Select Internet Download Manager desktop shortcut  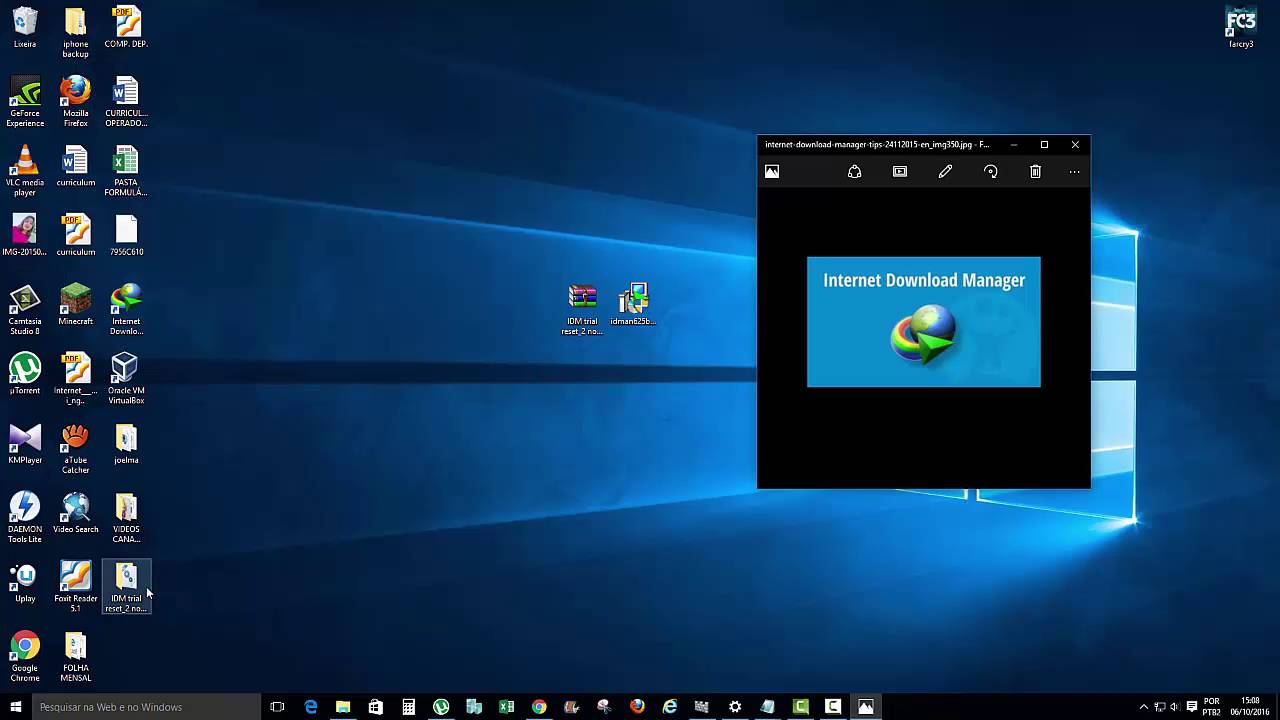point(126,310)
